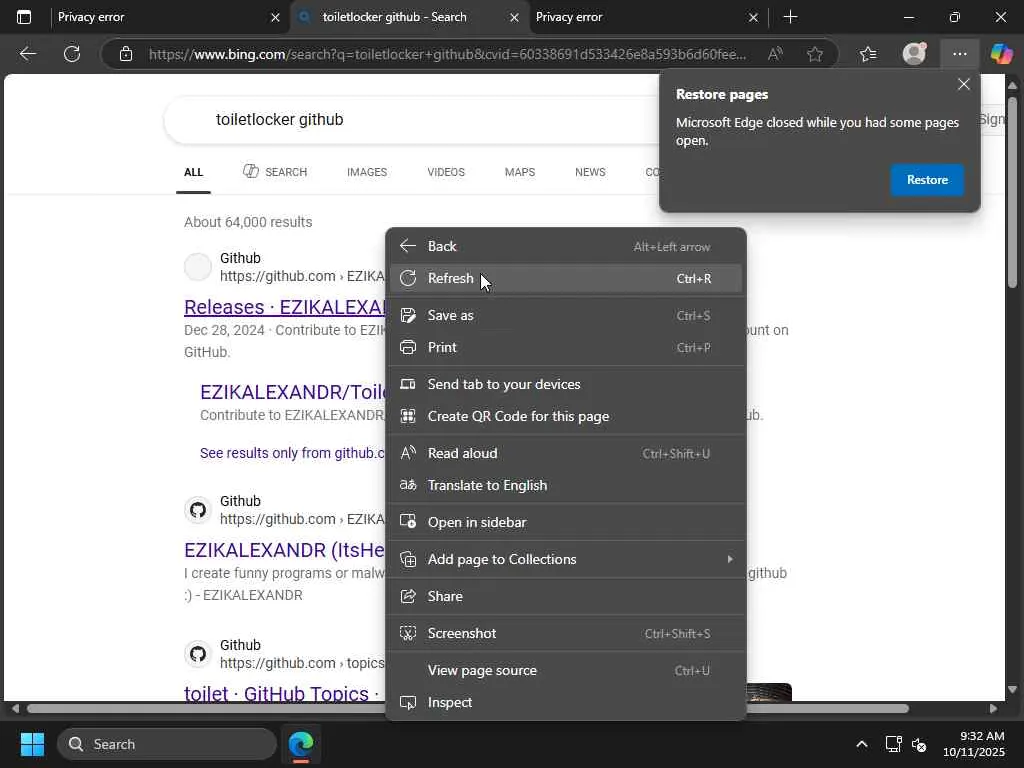The image size is (1024, 768).
Task: Click the GitHub favicon beside the topics result
Action: tap(198, 654)
